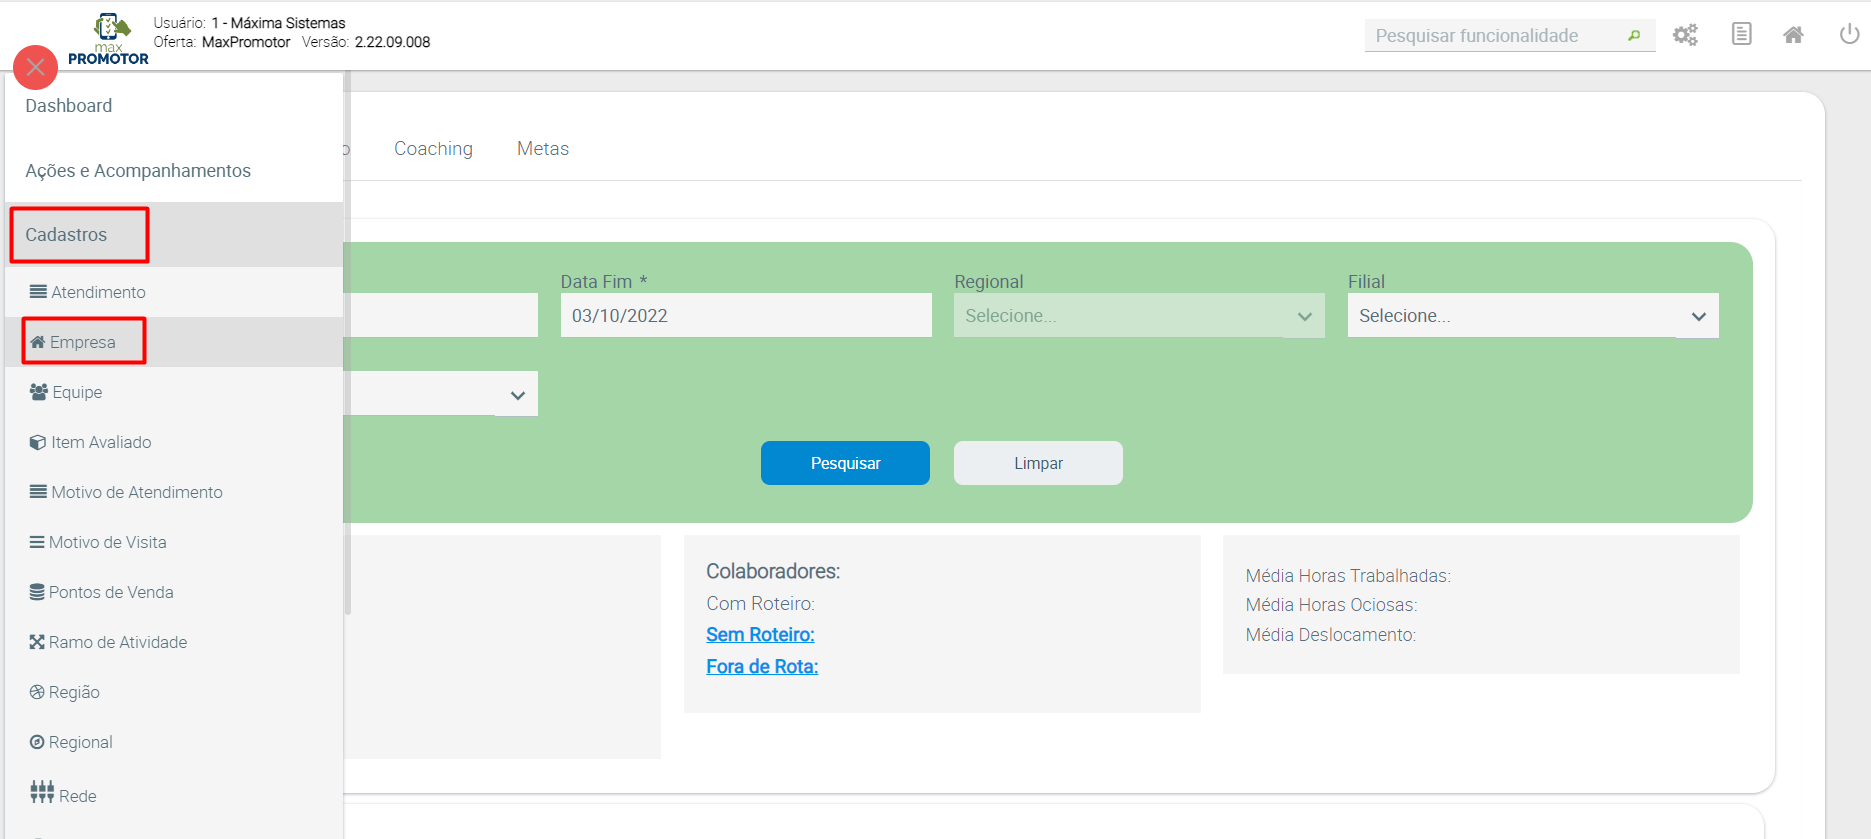Switch to the Coaching tab
The width and height of the screenshot is (1871, 839).
pos(433,149)
